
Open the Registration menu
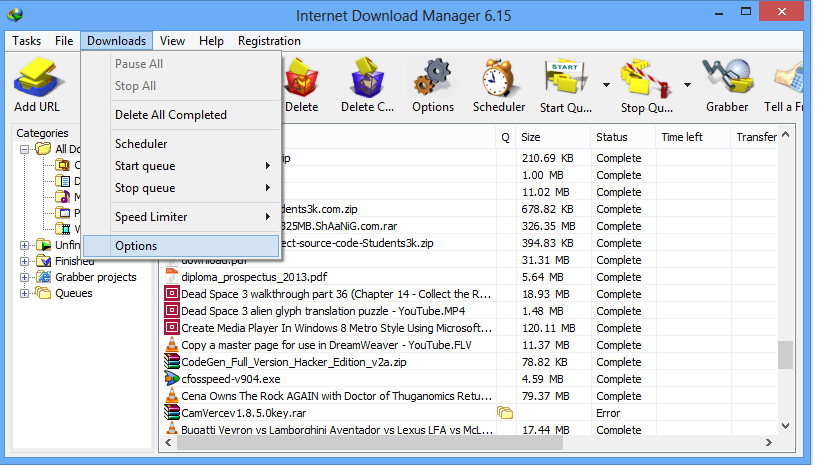pos(269,41)
